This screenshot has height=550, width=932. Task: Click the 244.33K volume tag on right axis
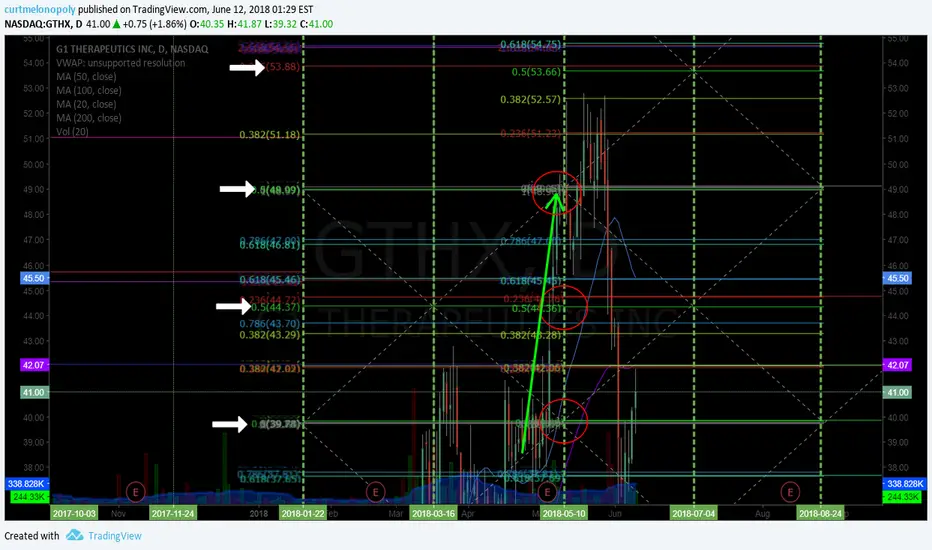coord(903,496)
